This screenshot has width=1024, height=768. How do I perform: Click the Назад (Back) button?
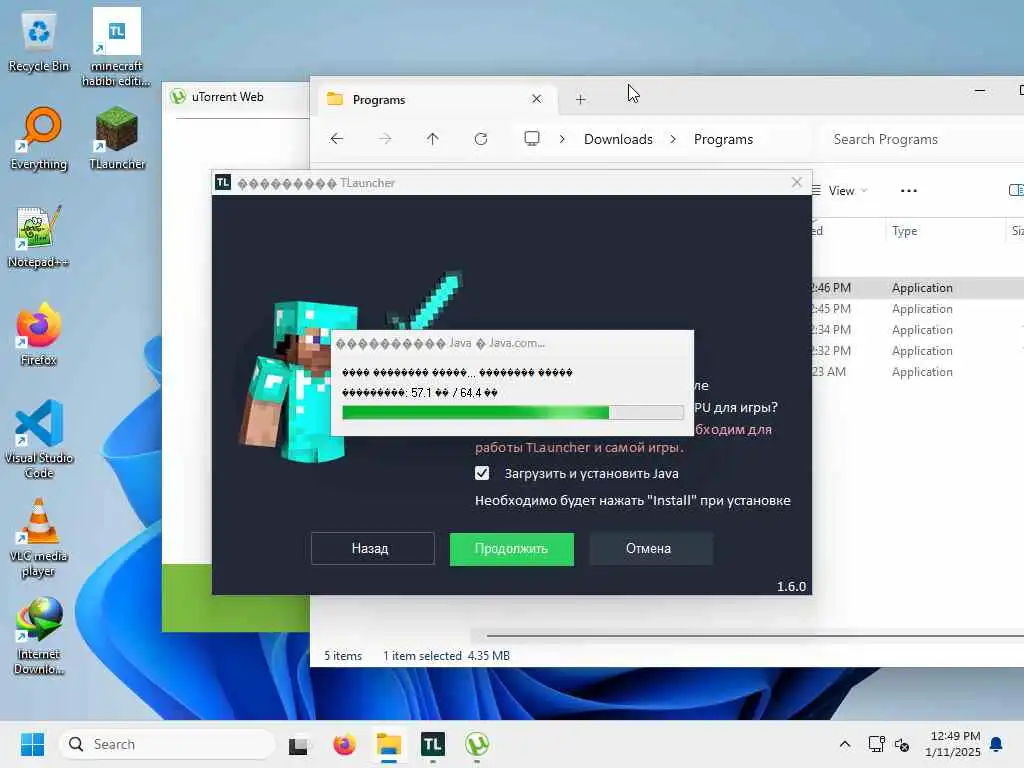372,548
